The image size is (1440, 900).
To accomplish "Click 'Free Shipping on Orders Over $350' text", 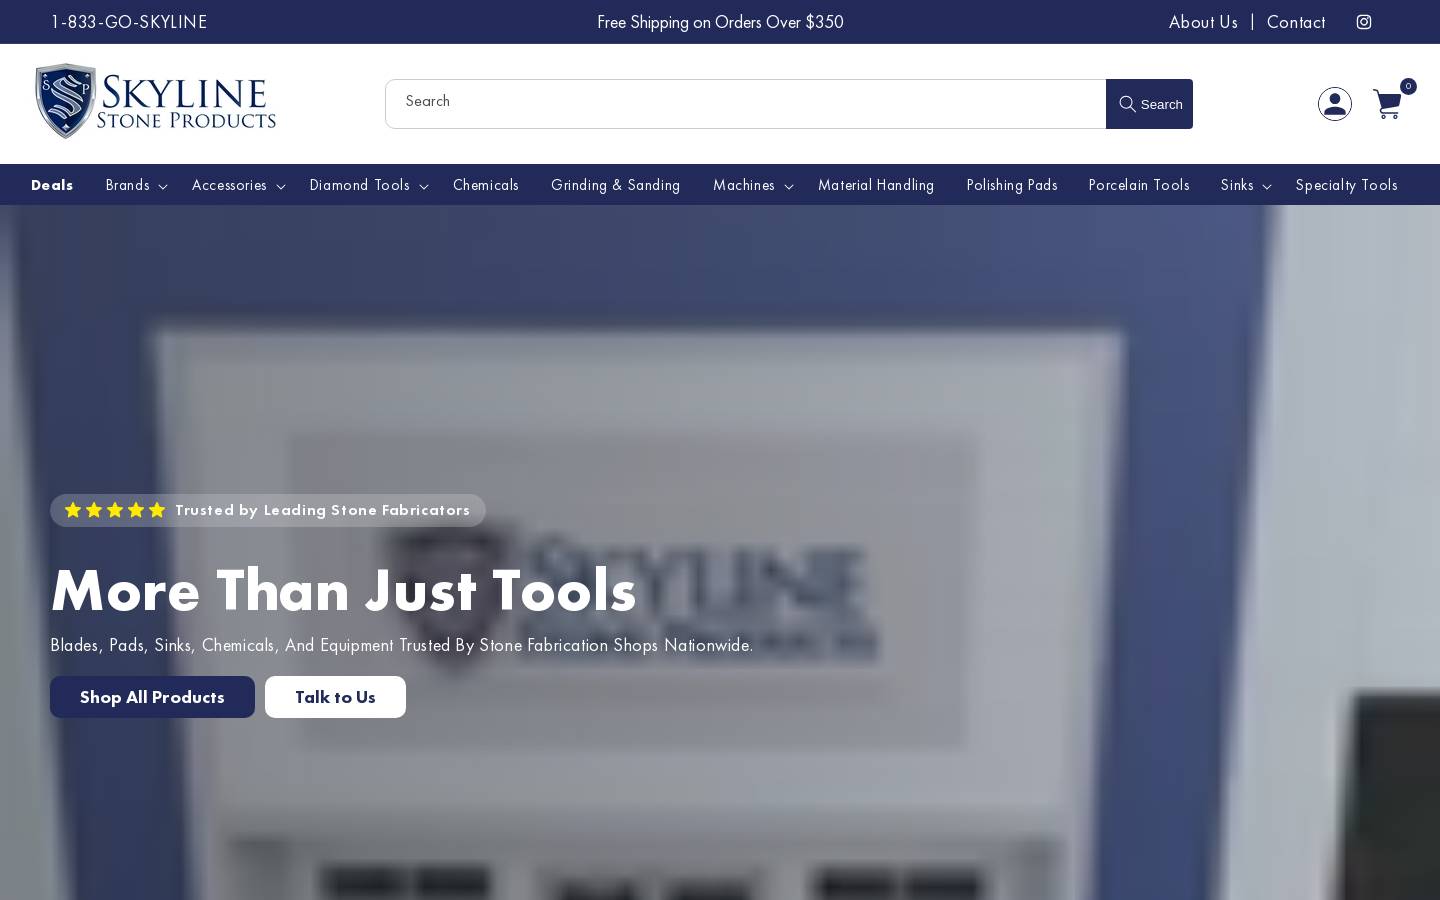I will pos(720,22).
